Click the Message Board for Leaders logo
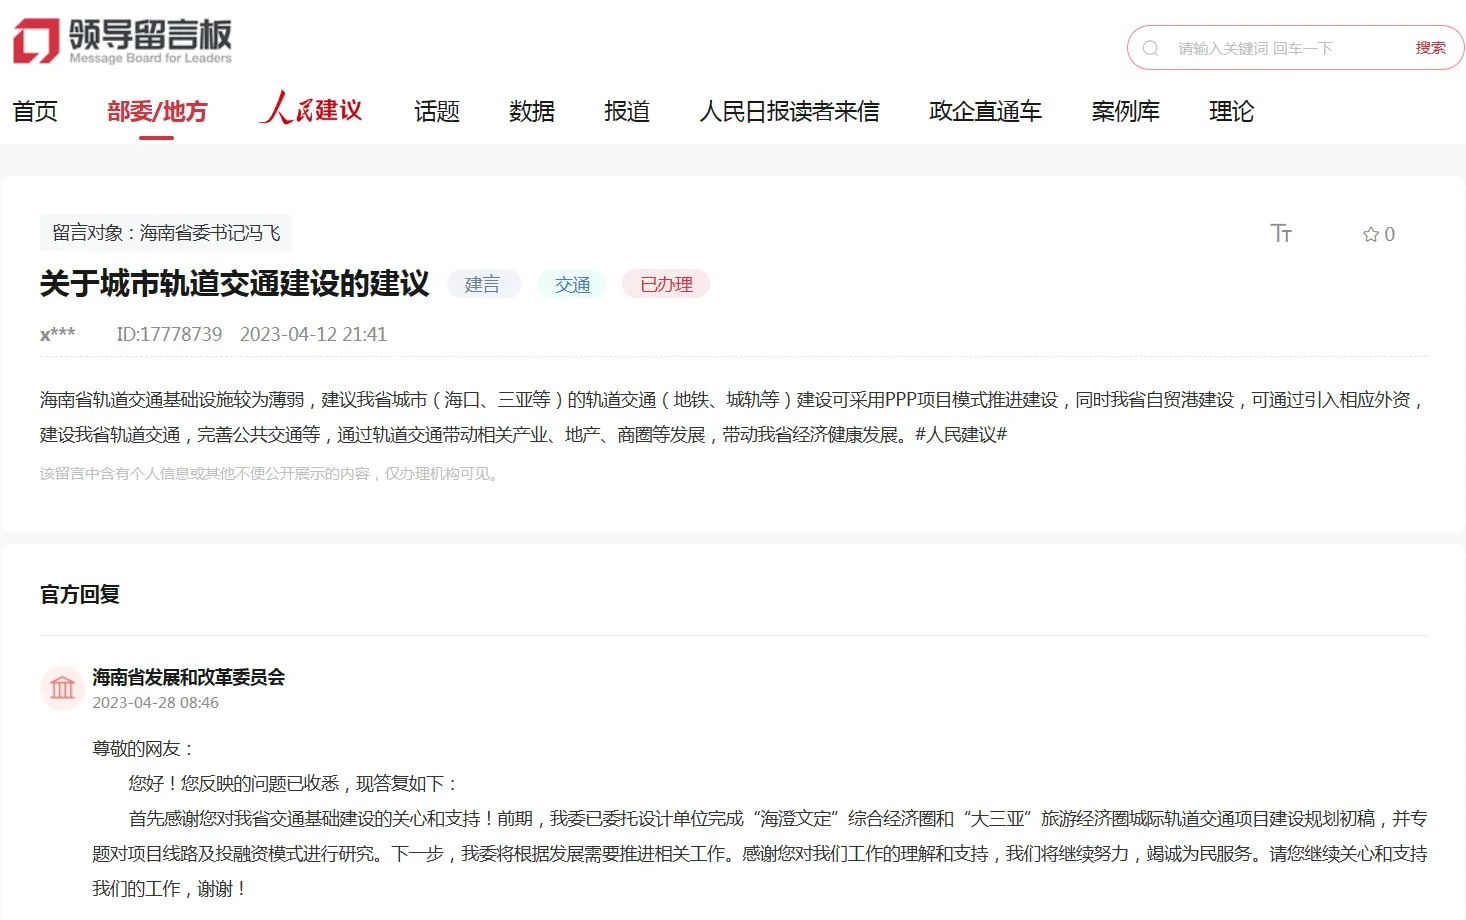The image size is (1466, 920). [x=122, y=41]
